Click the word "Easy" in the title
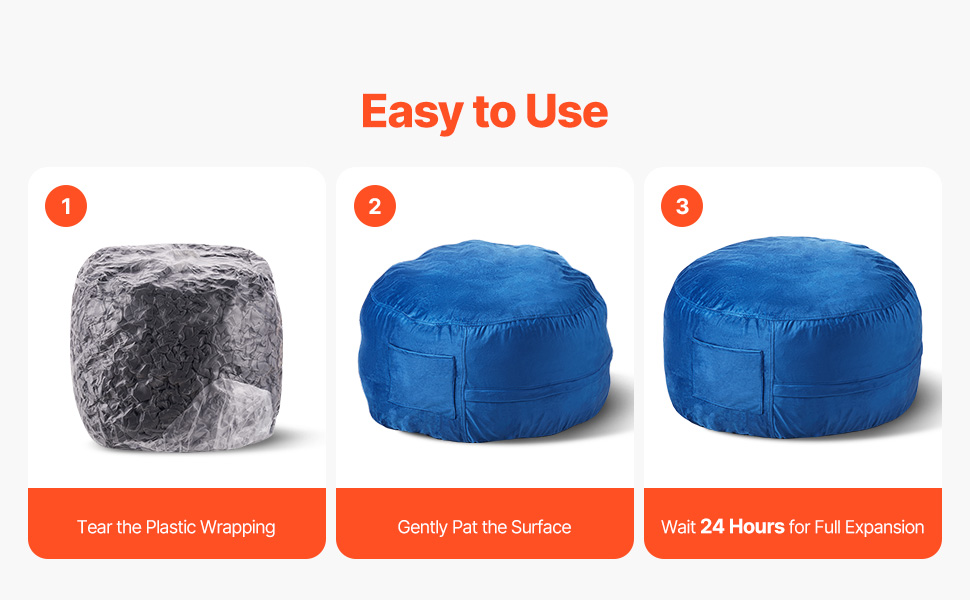 [413, 112]
